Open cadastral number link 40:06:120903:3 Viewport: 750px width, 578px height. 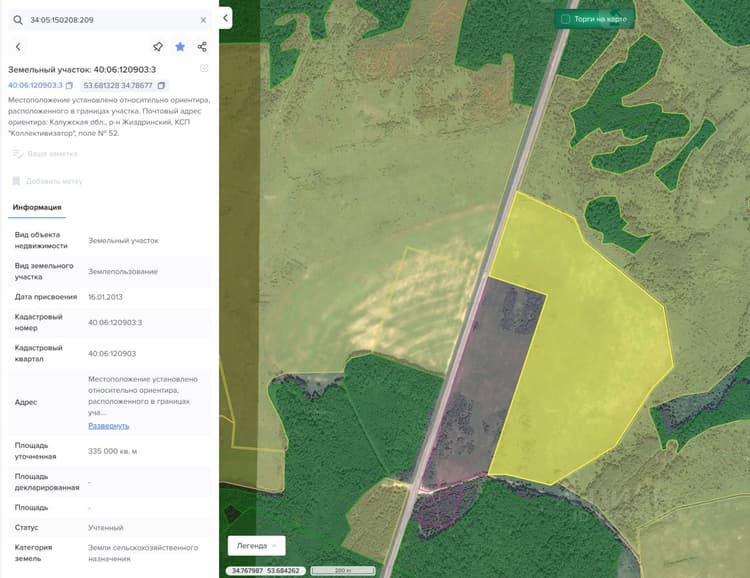35,85
